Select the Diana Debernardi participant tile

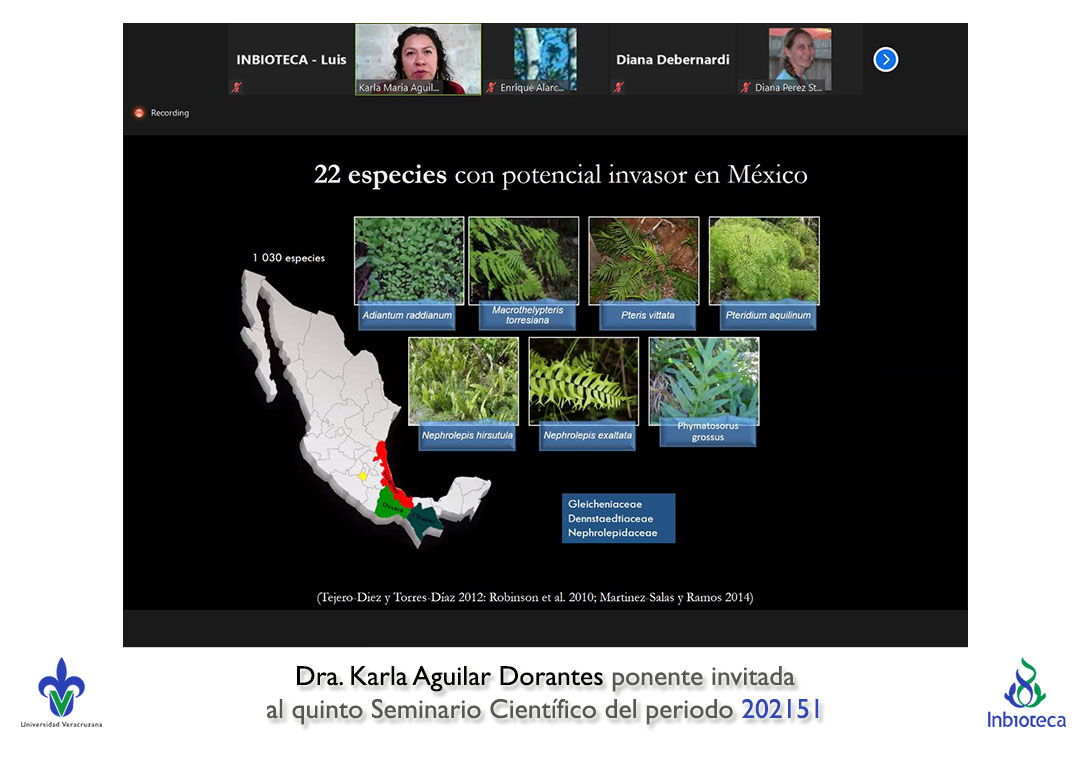pyautogui.click(x=672, y=60)
